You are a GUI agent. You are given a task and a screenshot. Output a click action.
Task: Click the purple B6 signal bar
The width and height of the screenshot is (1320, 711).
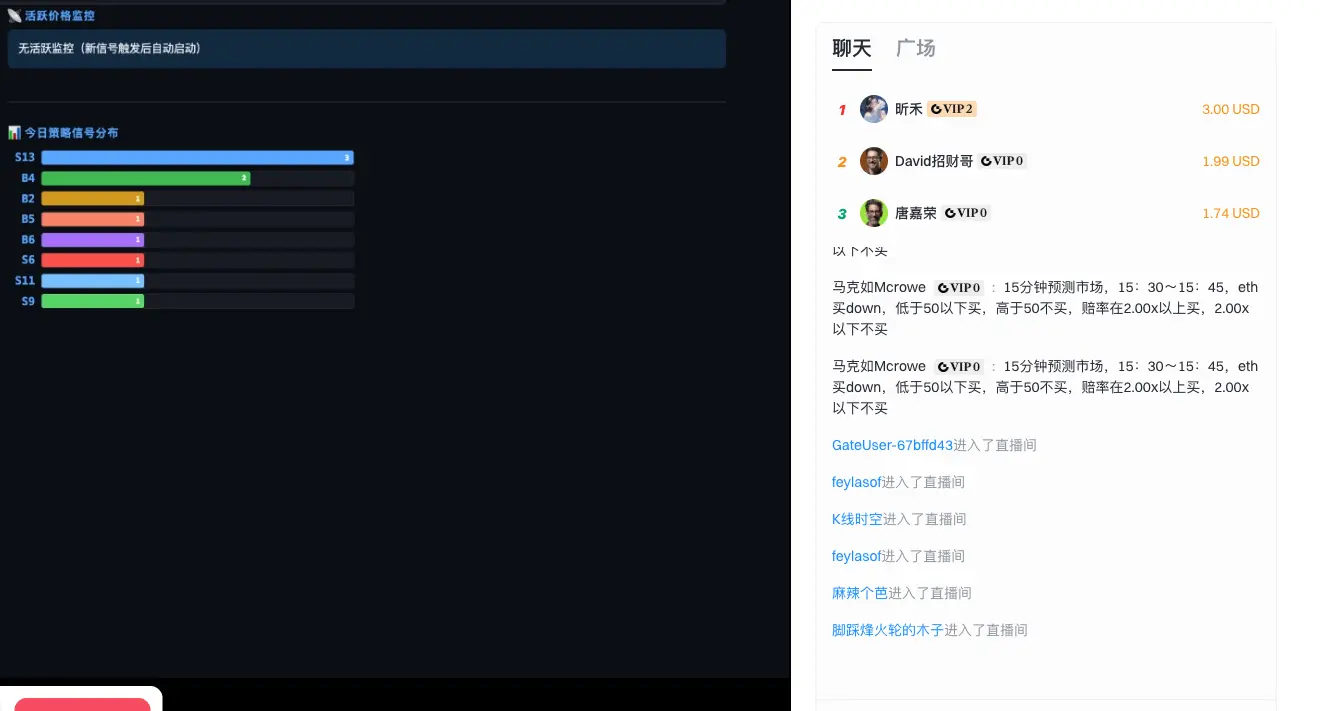93,239
